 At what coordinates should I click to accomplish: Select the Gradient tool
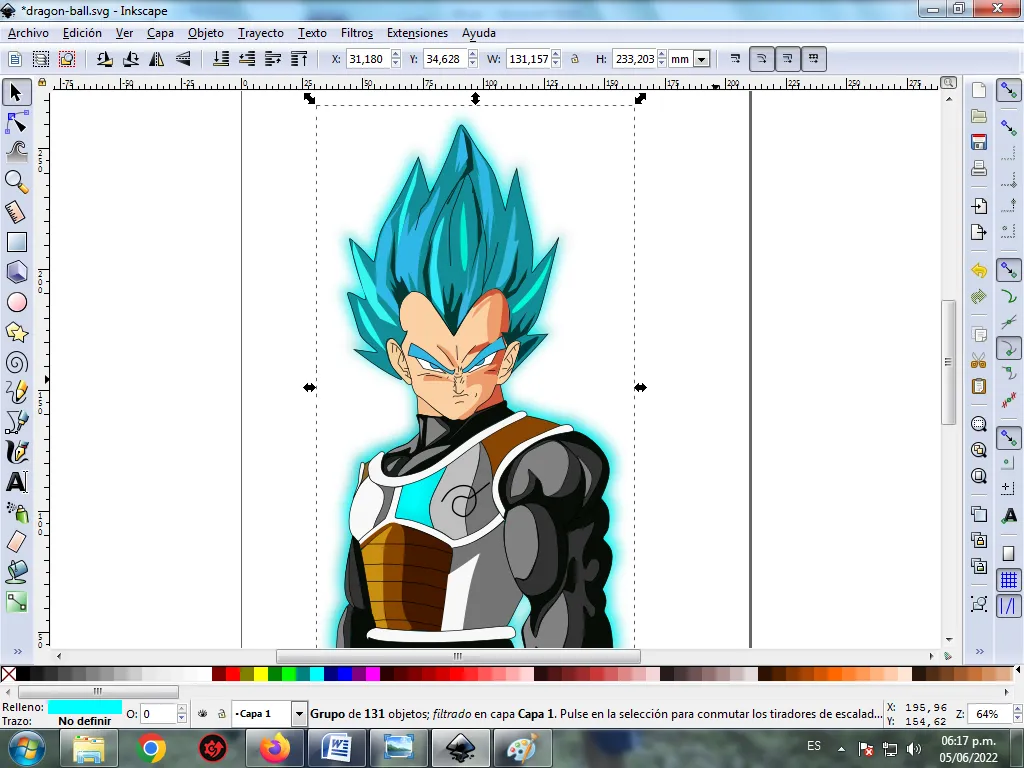tap(16, 602)
